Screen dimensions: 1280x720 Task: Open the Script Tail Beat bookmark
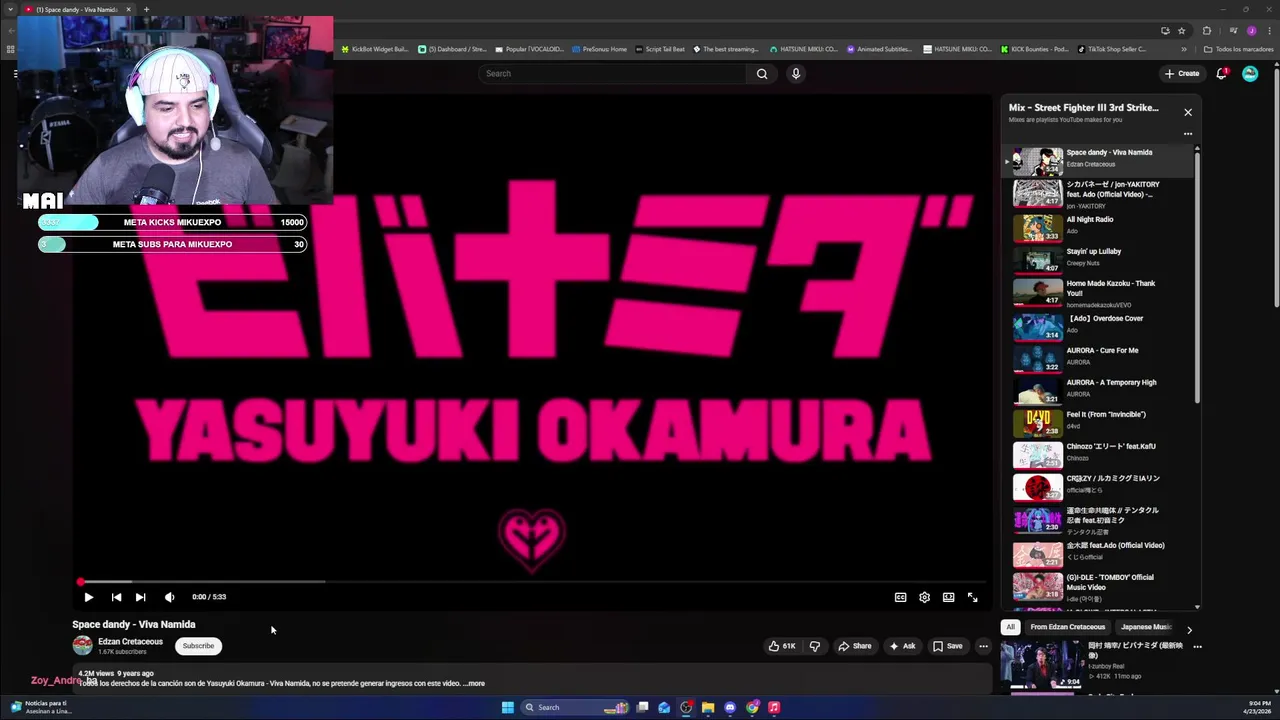(660, 49)
